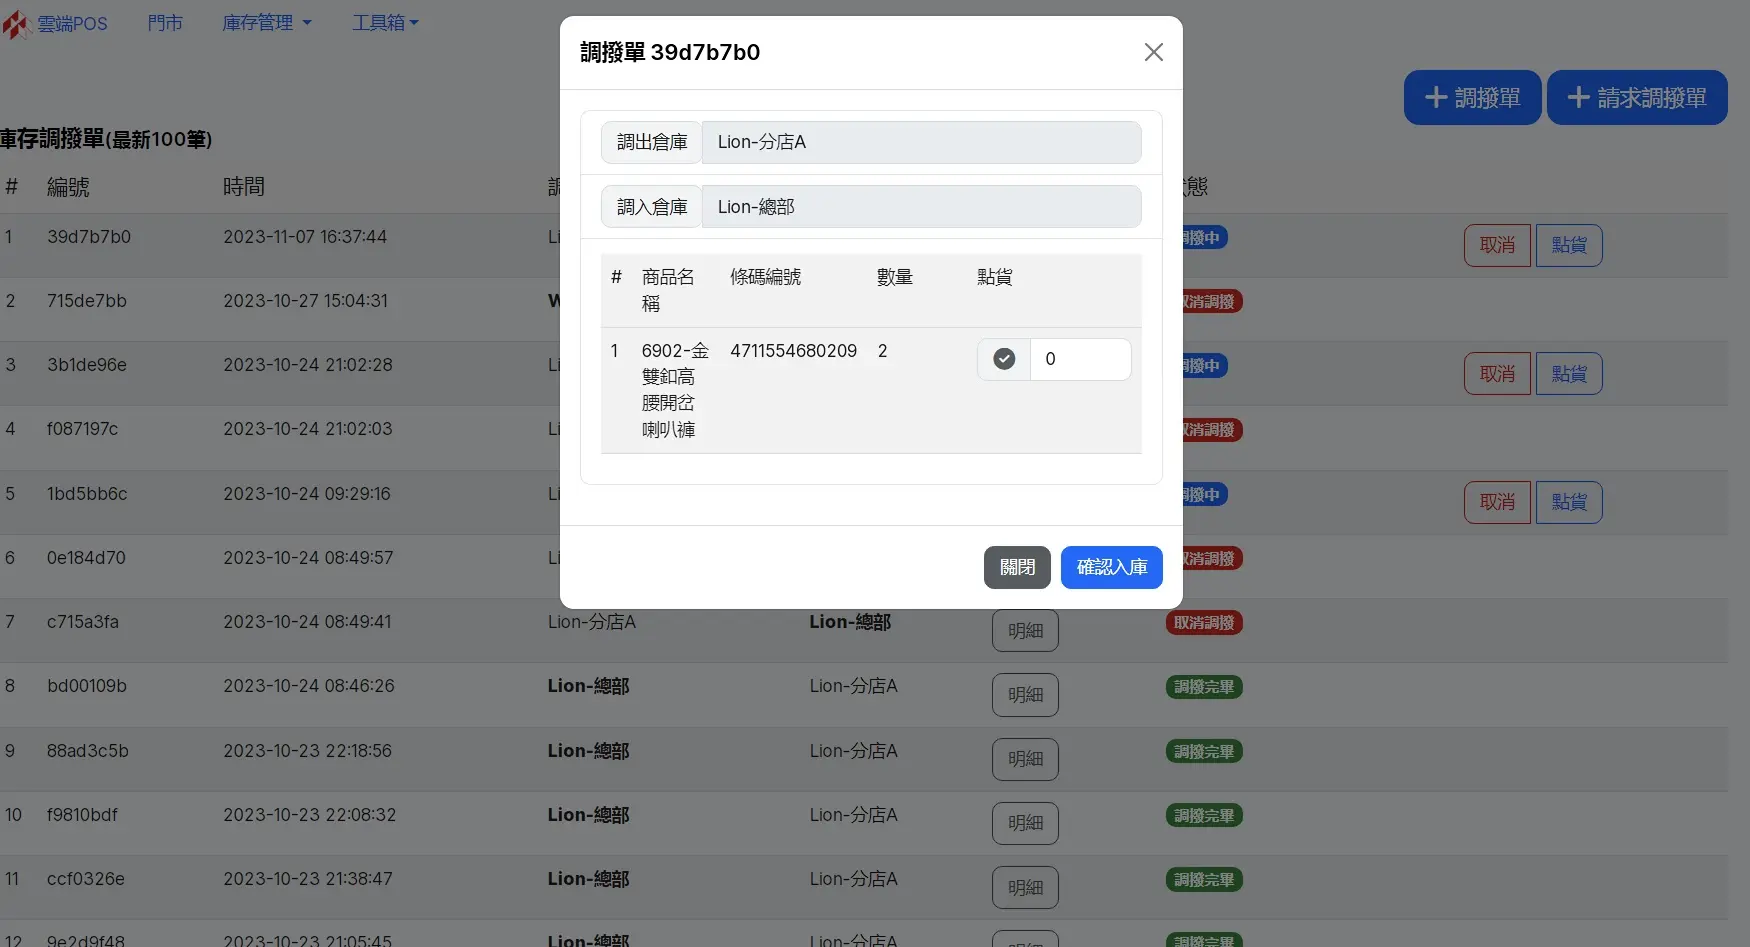
Task: Click 點貨 for order 1bd5bb6c
Action: pos(1568,502)
